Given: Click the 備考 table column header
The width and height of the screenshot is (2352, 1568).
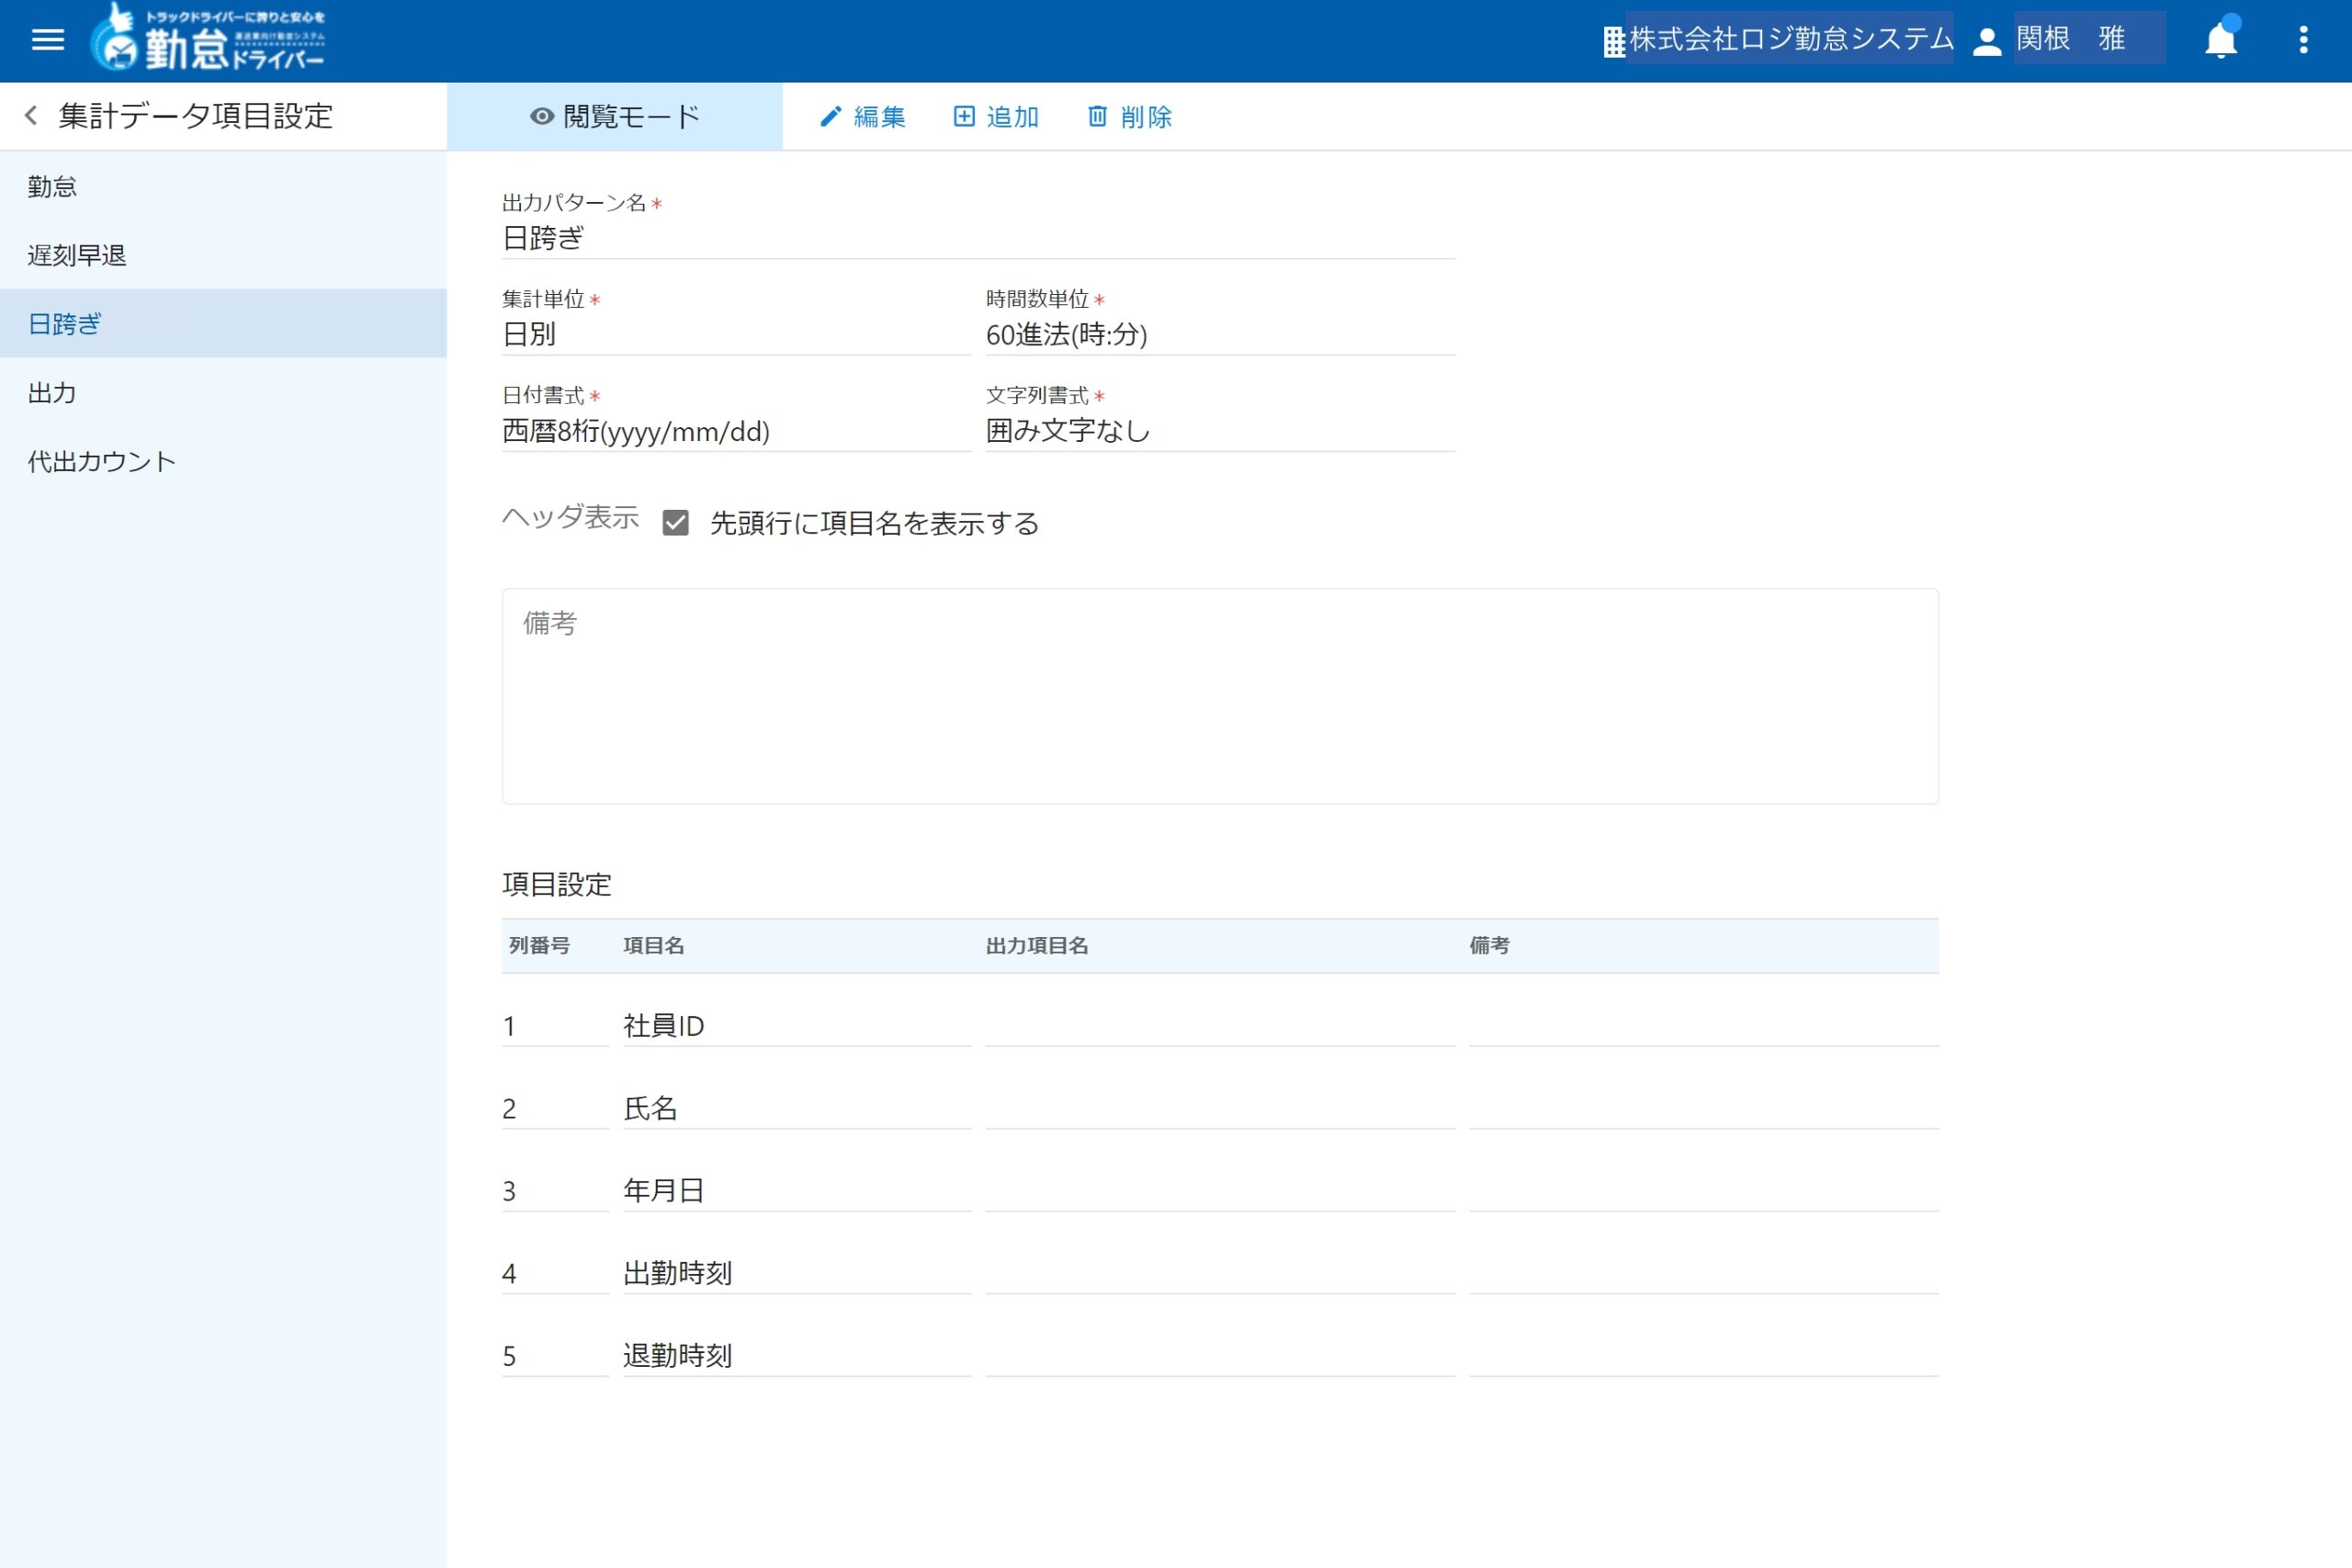Looking at the screenshot, I should tap(1489, 946).
